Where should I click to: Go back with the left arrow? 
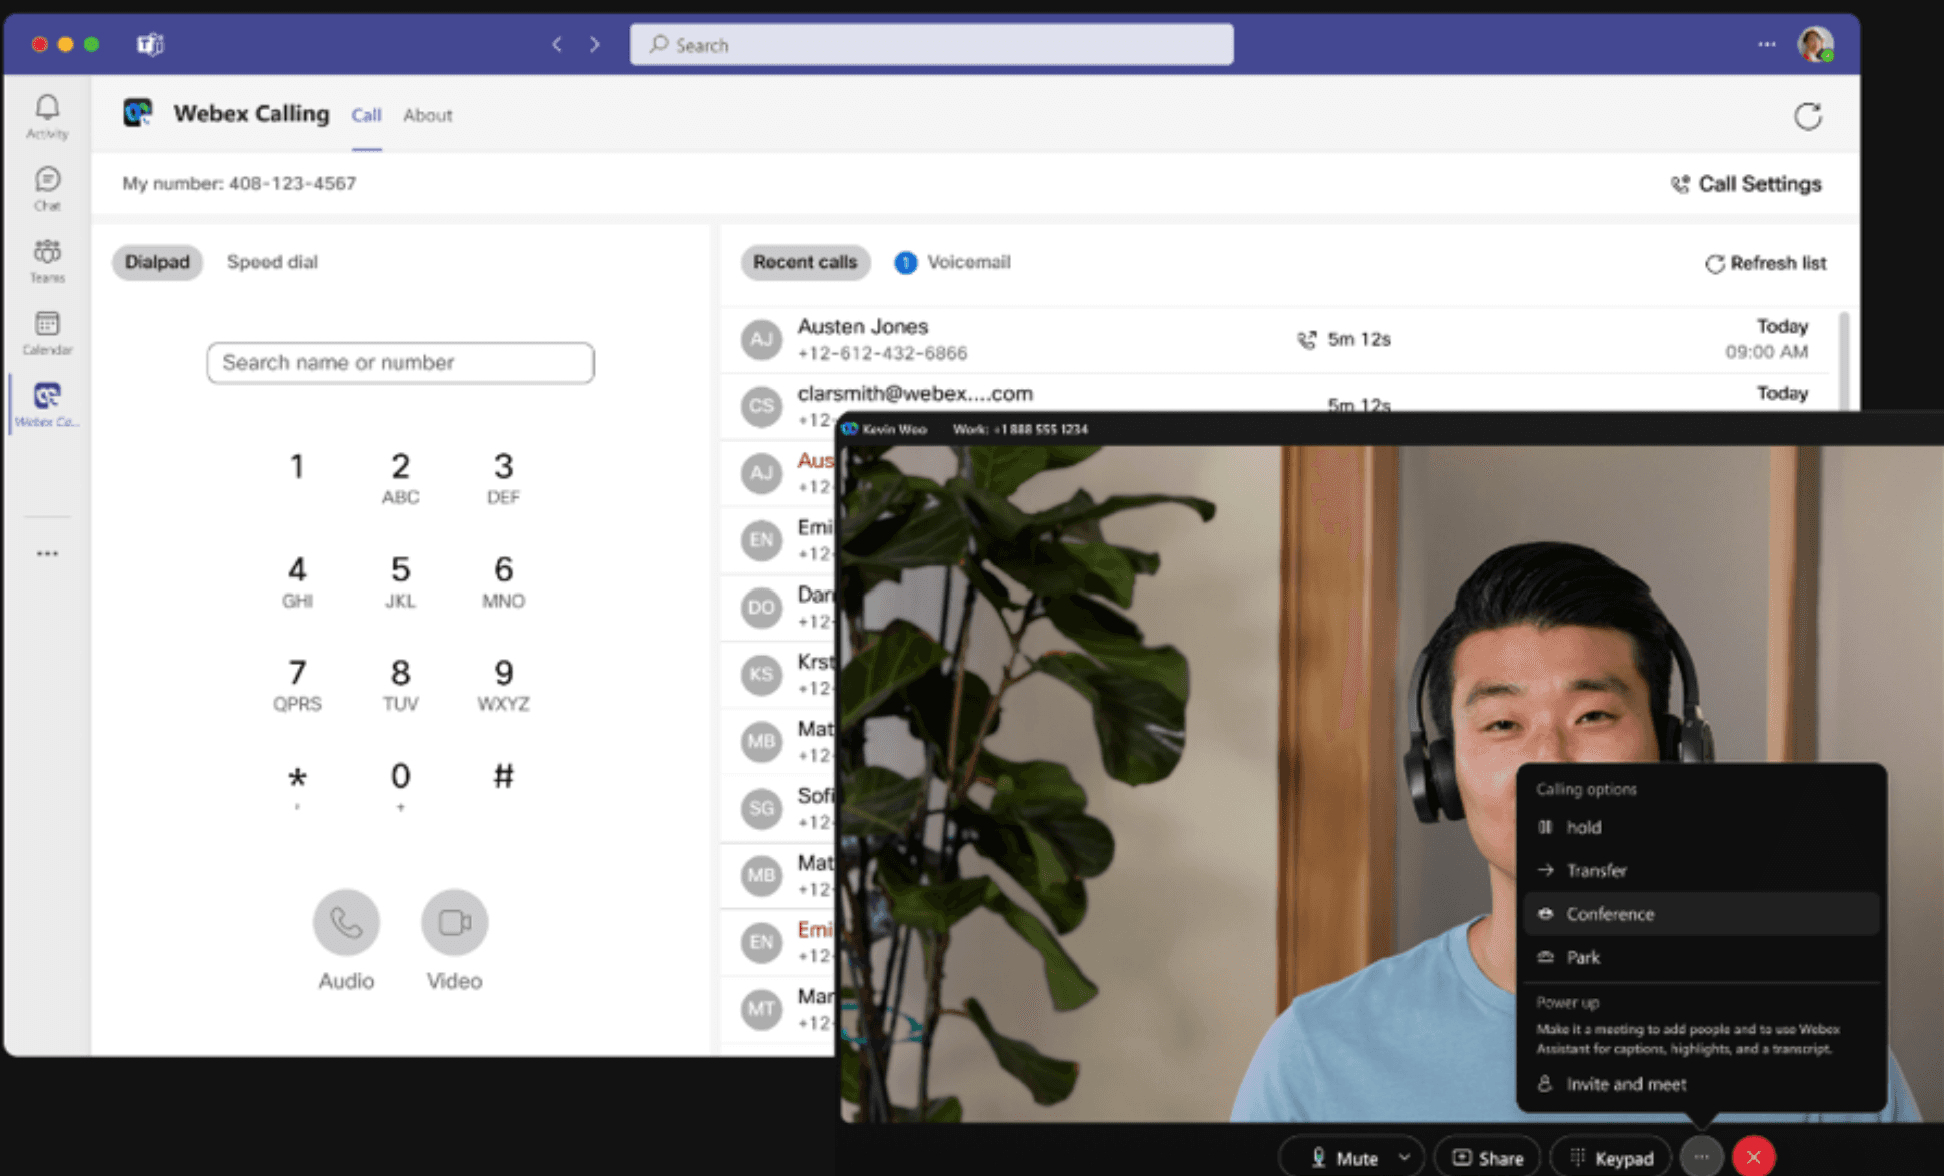[x=557, y=44]
